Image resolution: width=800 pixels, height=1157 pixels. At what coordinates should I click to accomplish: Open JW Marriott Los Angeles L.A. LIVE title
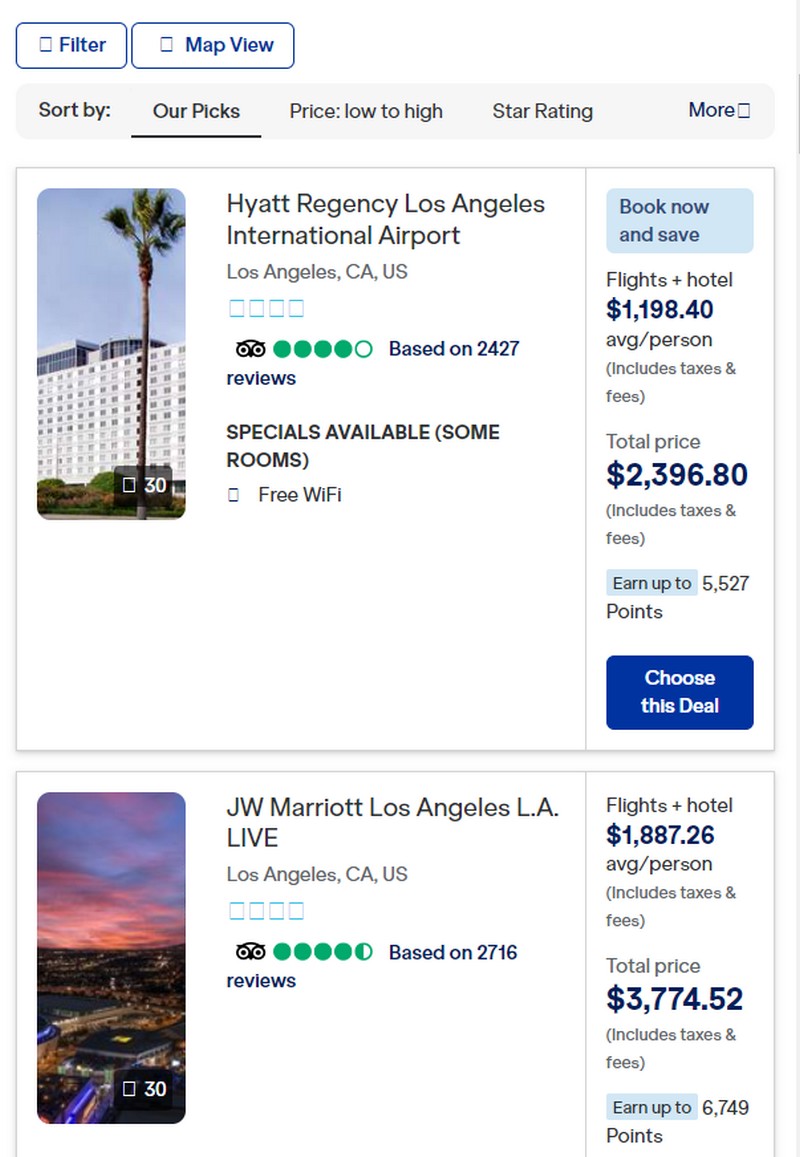point(393,823)
